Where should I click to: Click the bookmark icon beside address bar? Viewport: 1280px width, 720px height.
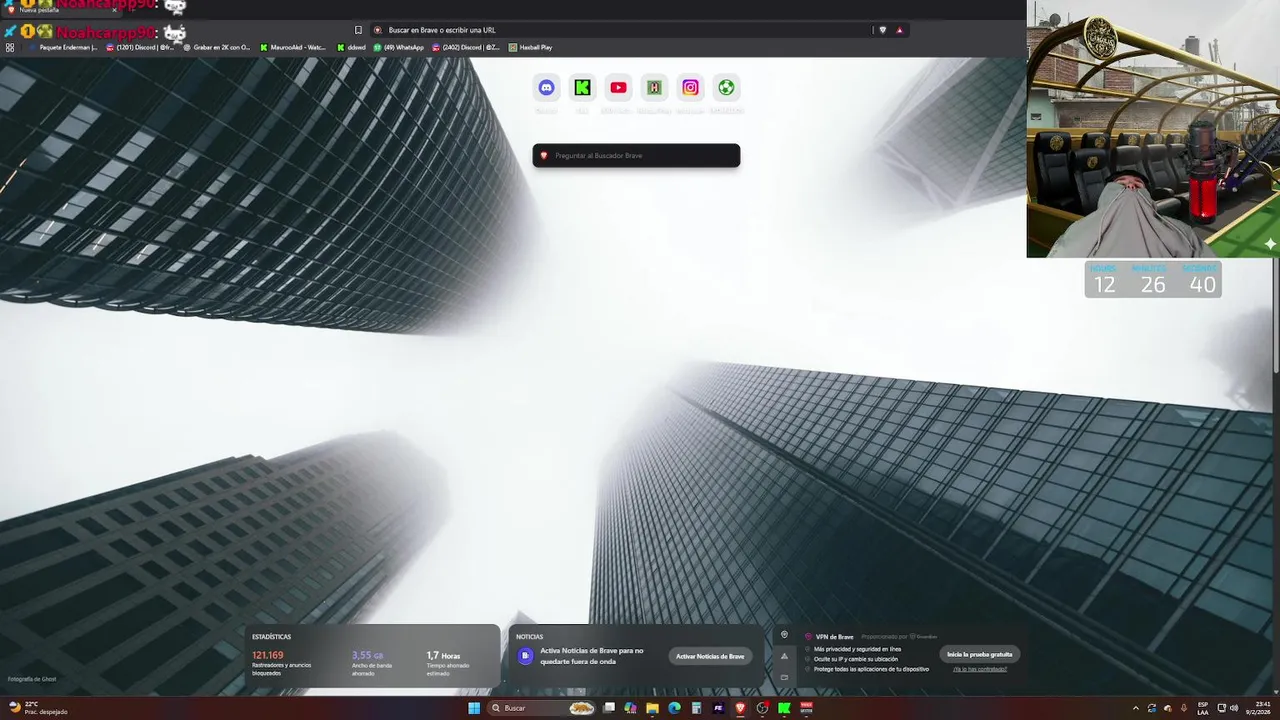click(x=358, y=30)
